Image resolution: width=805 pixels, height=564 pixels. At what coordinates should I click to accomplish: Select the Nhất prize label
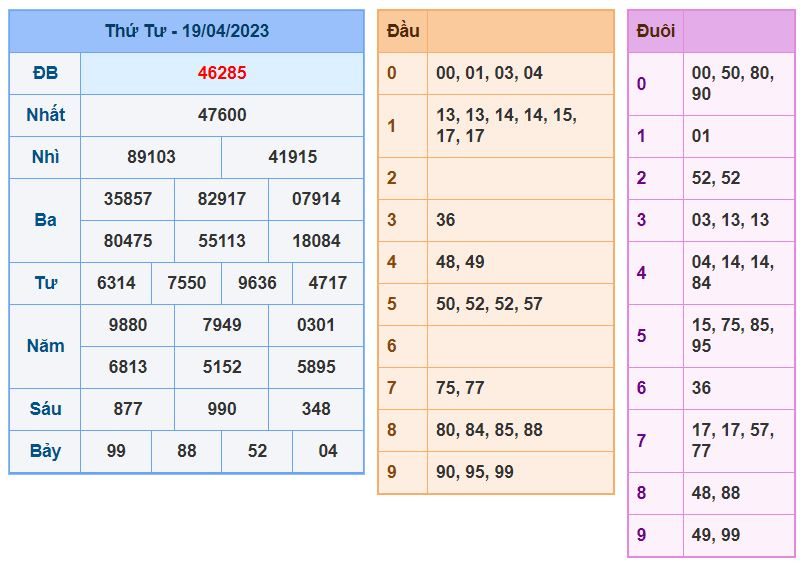point(45,114)
